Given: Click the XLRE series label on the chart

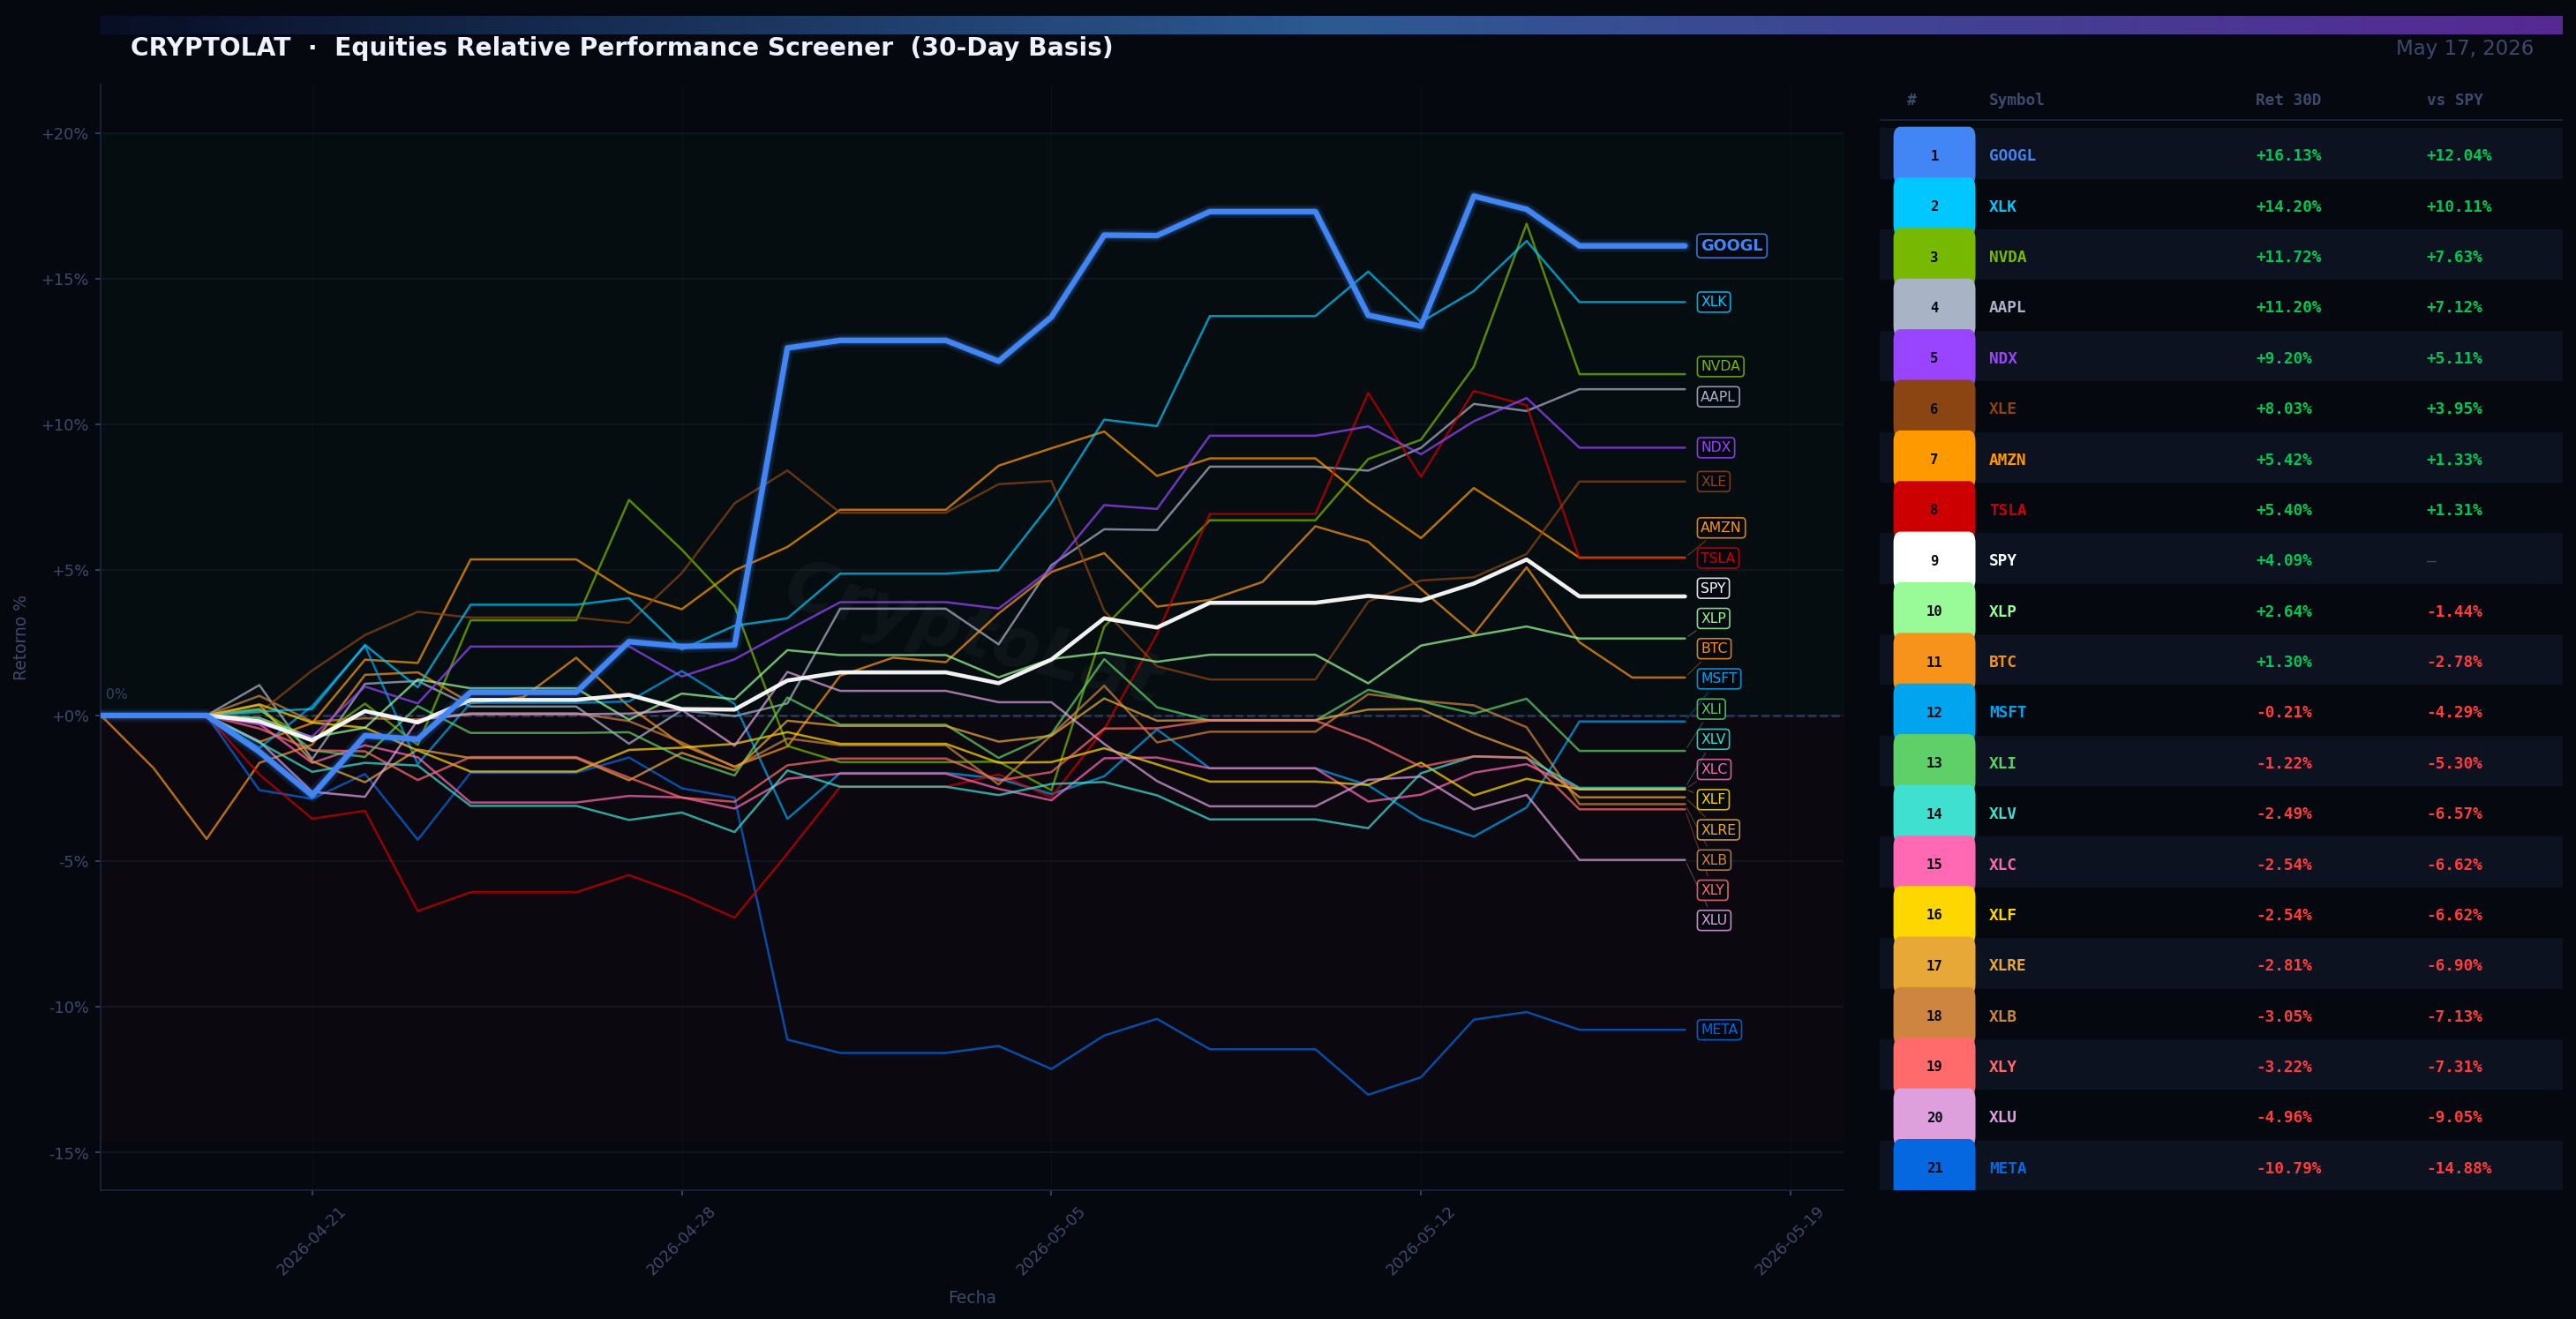Looking at the screenshot, I should tap(1717, 829).
